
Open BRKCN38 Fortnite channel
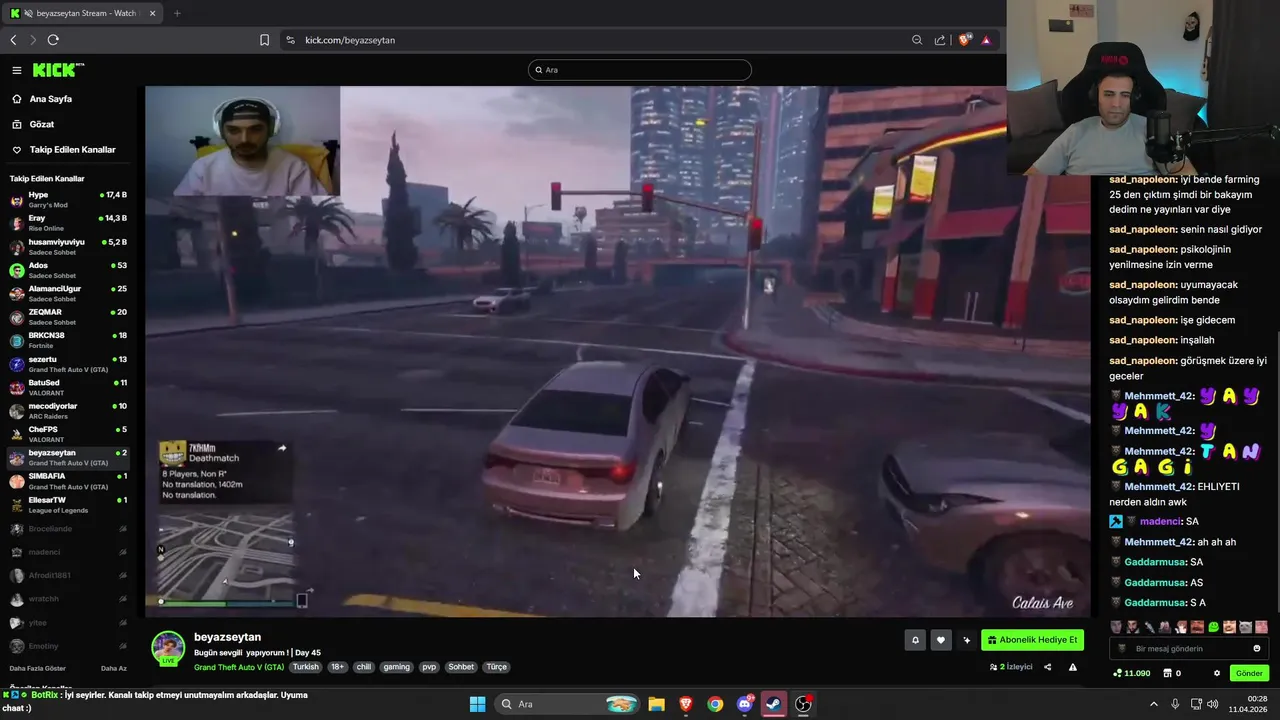coord(68,340)
